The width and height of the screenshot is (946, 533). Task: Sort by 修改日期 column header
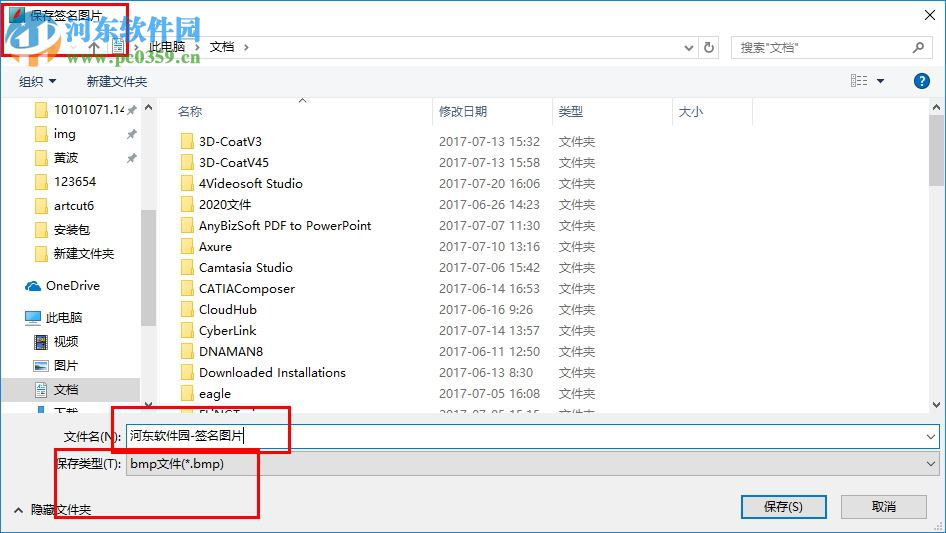pyautogui.click(x=463, y=112)
